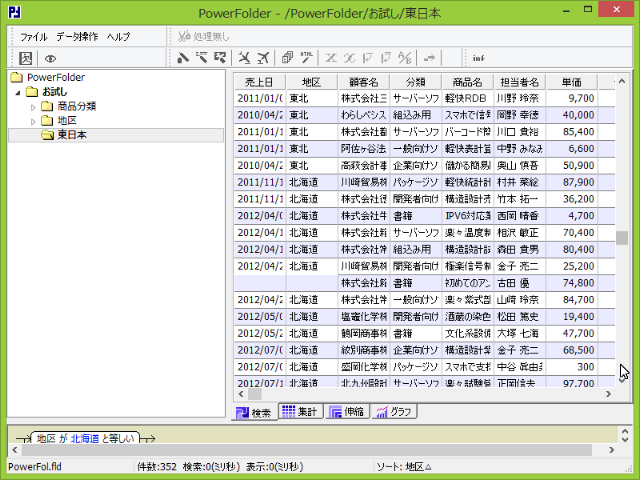Open the ファイル menu
Image resolution: width=640 pixels, height=480 pixels.
[34, 37]
